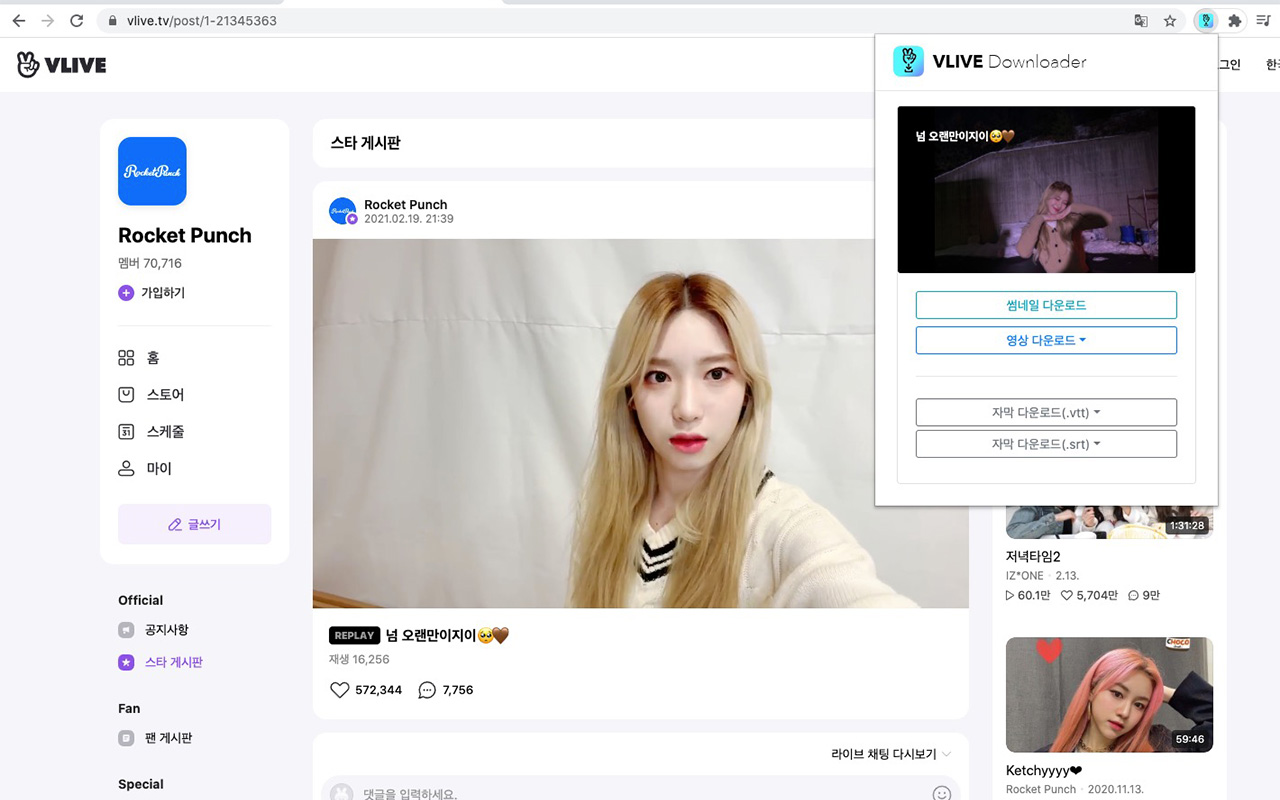The image size is (1280, 800).
Task: Expand the 영상 다운로드 dropdown
Action: (x=1046, y=340)
